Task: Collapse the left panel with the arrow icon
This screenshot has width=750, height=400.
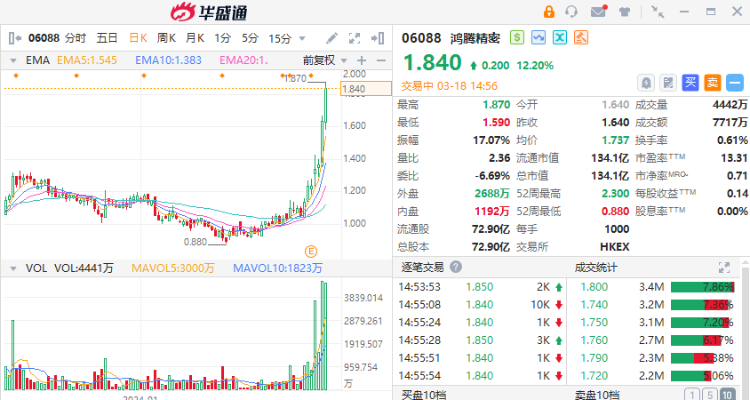Action: coord(15,38)
